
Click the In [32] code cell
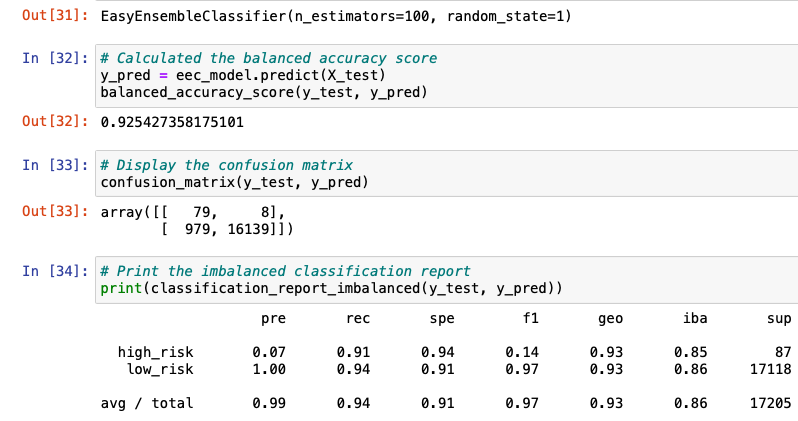[x=447, y=75]
